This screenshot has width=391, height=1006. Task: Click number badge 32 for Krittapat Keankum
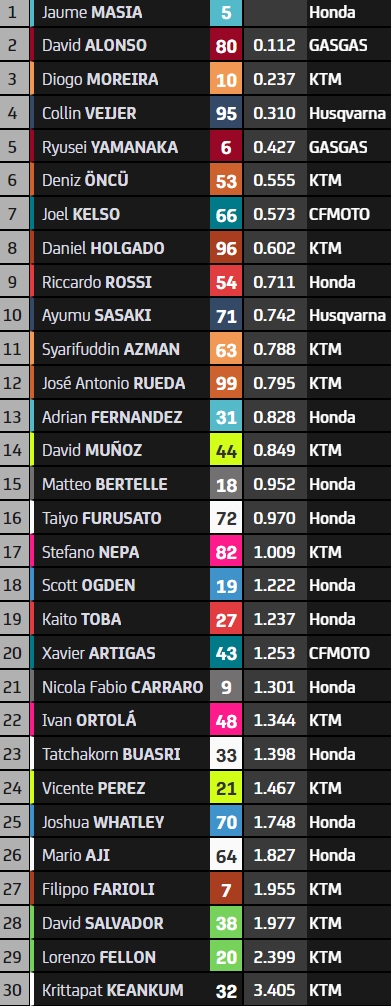(x=226, y=991)
